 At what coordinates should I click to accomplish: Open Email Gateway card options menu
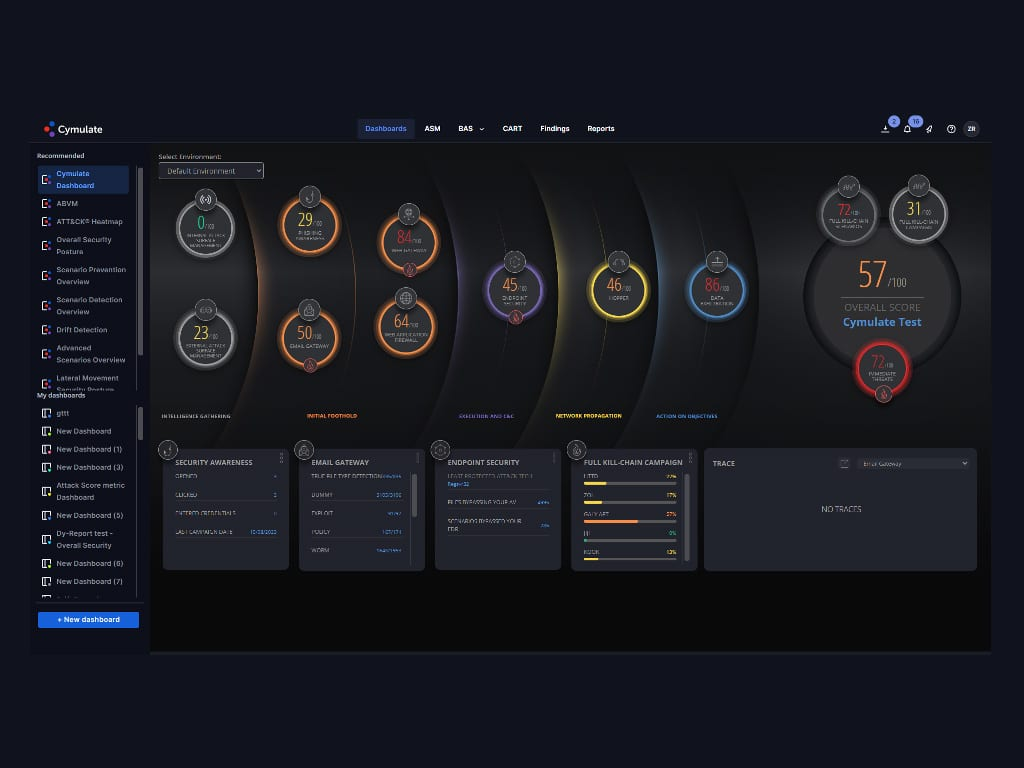(x=417, y=458)
